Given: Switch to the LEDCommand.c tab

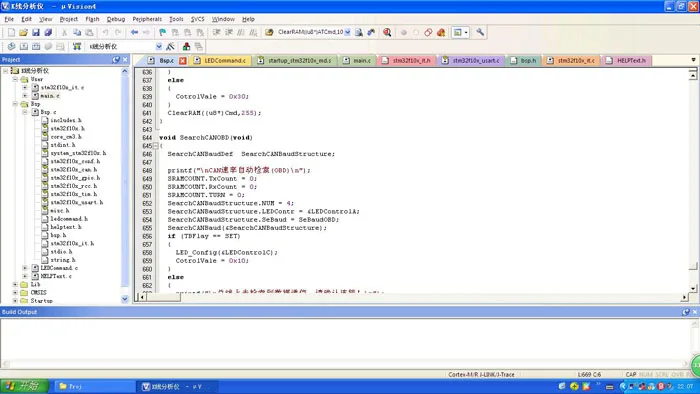Looking at the screenshot, I should [x=221, y=60].
